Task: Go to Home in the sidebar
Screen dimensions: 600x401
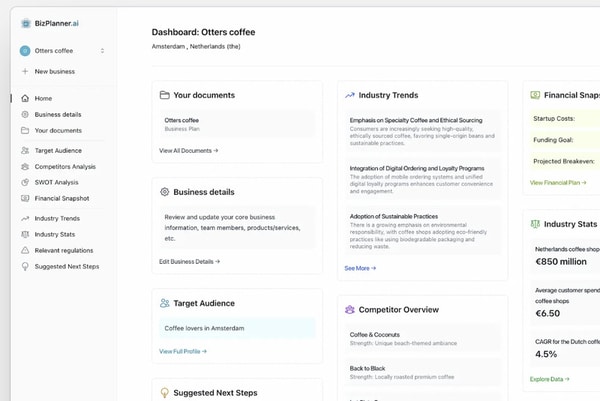Action: pos(43,98)
